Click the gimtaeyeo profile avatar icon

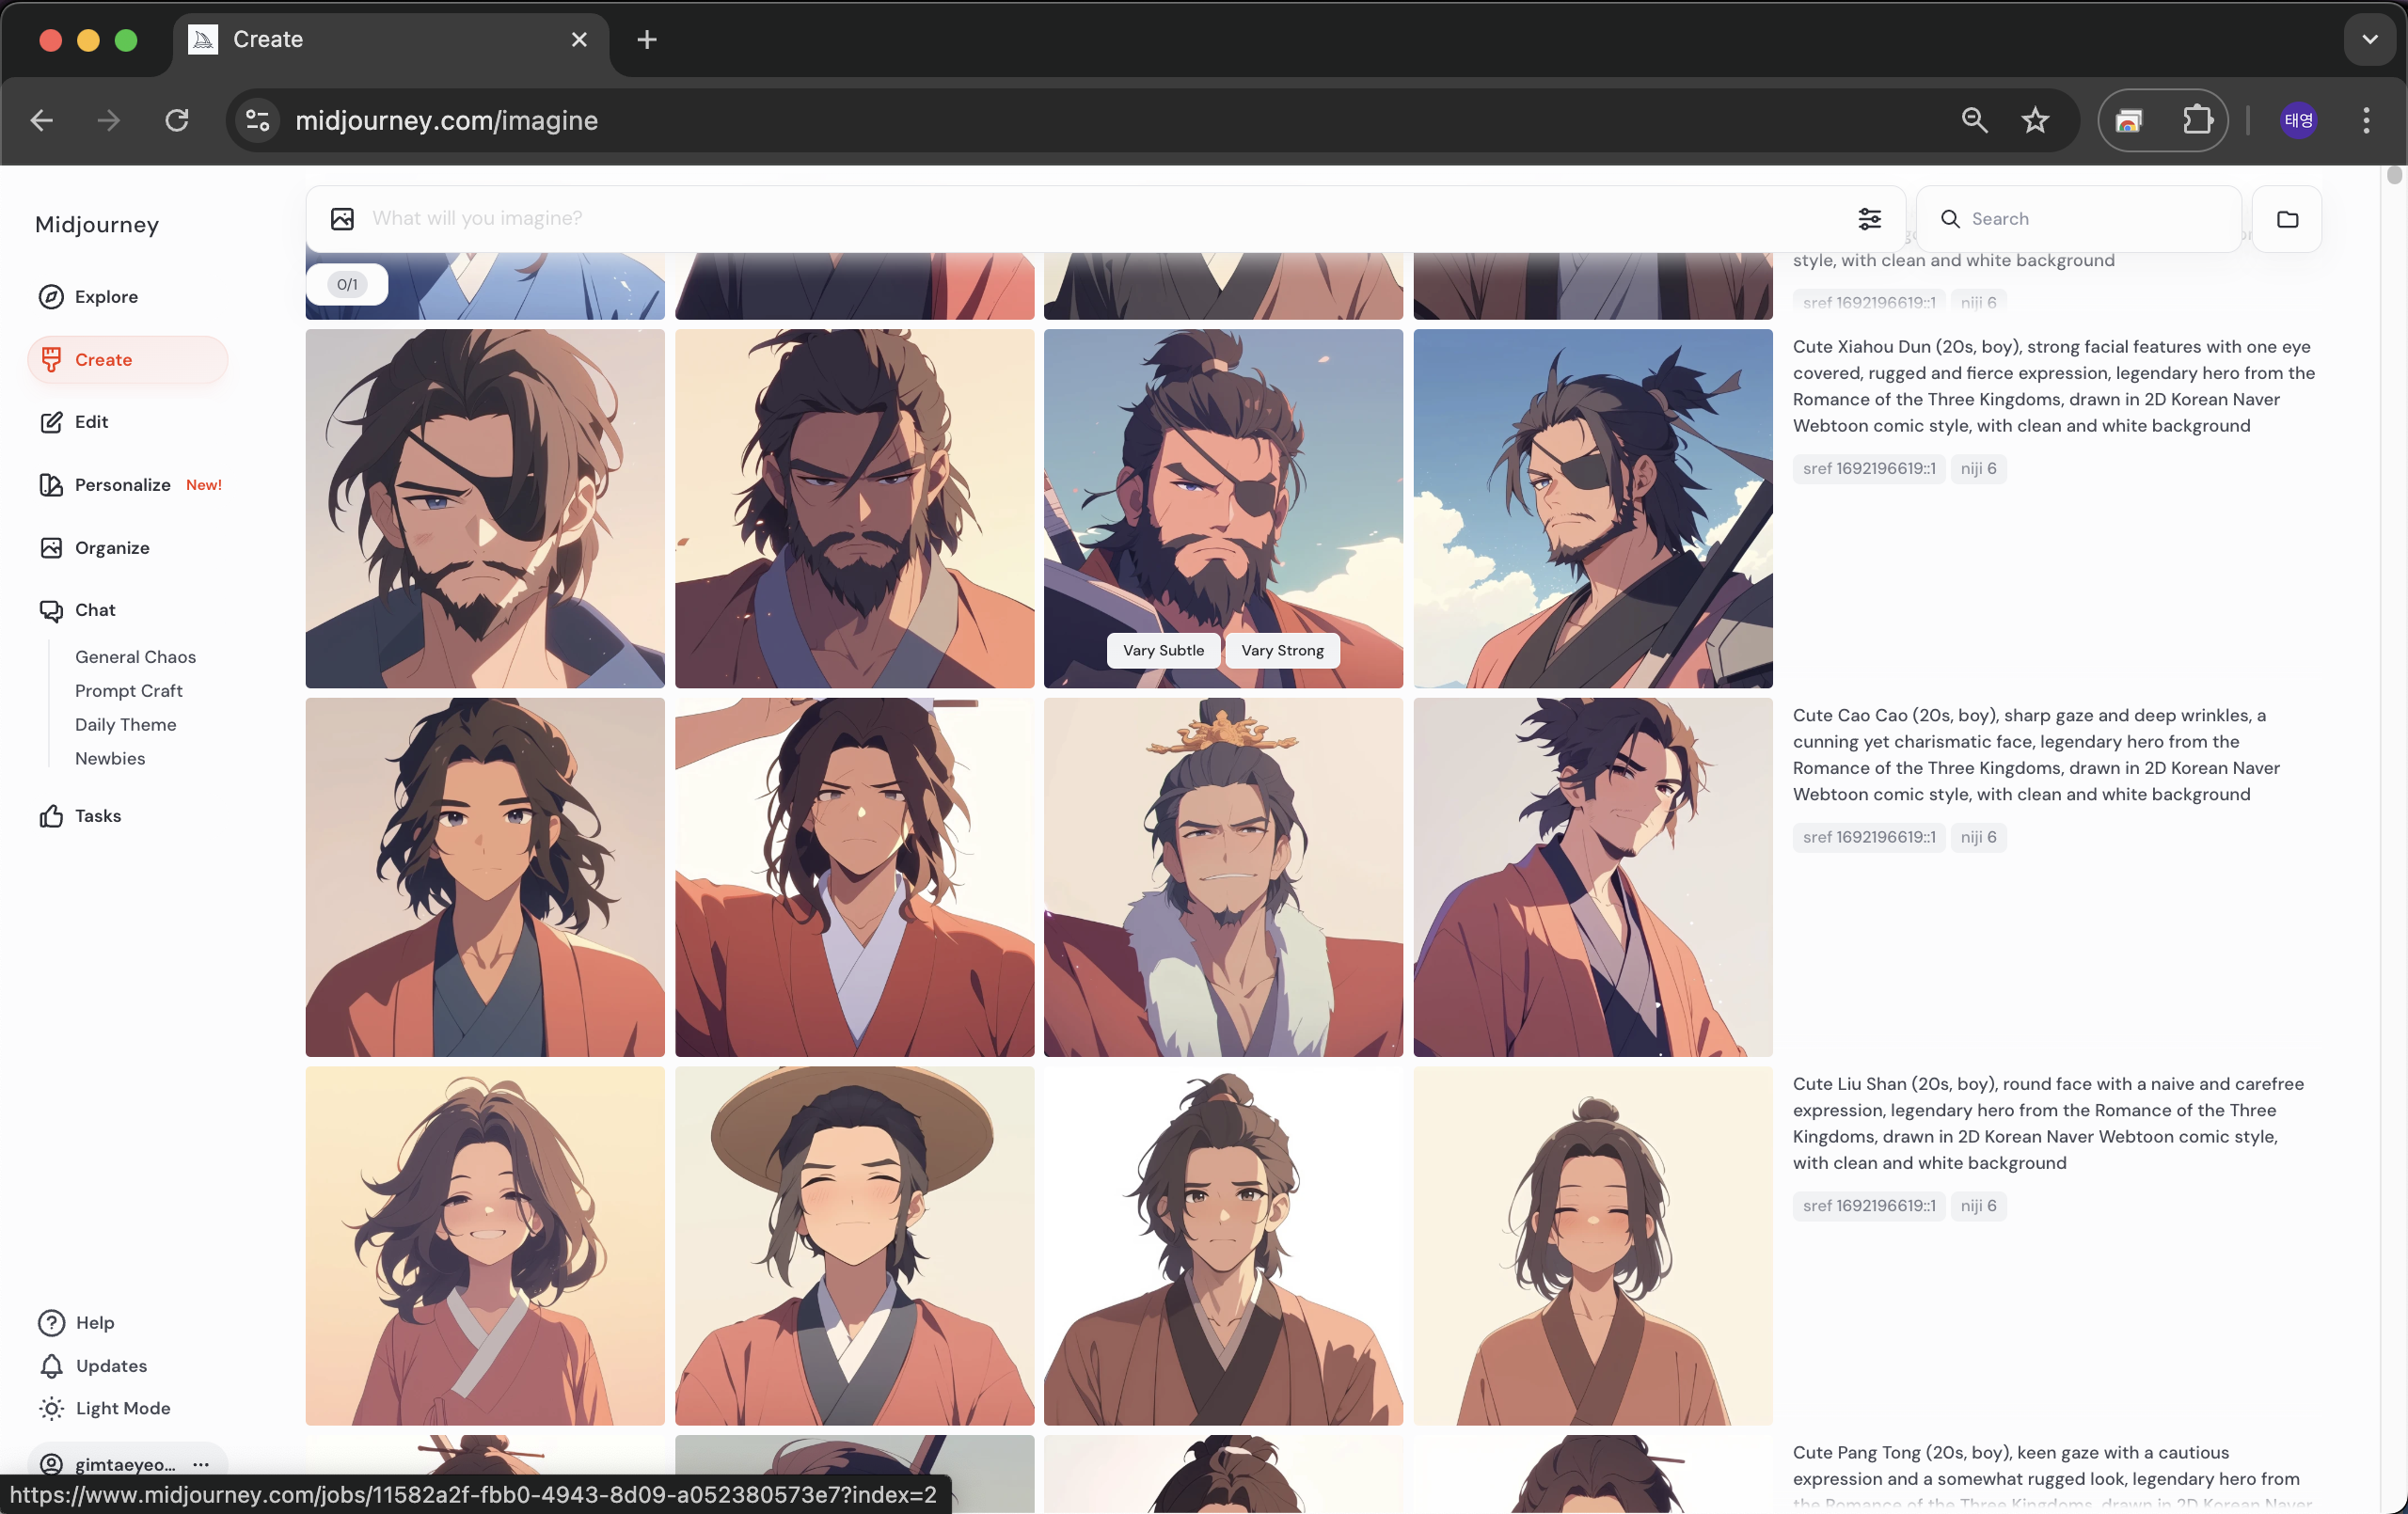coord(51,1464)
